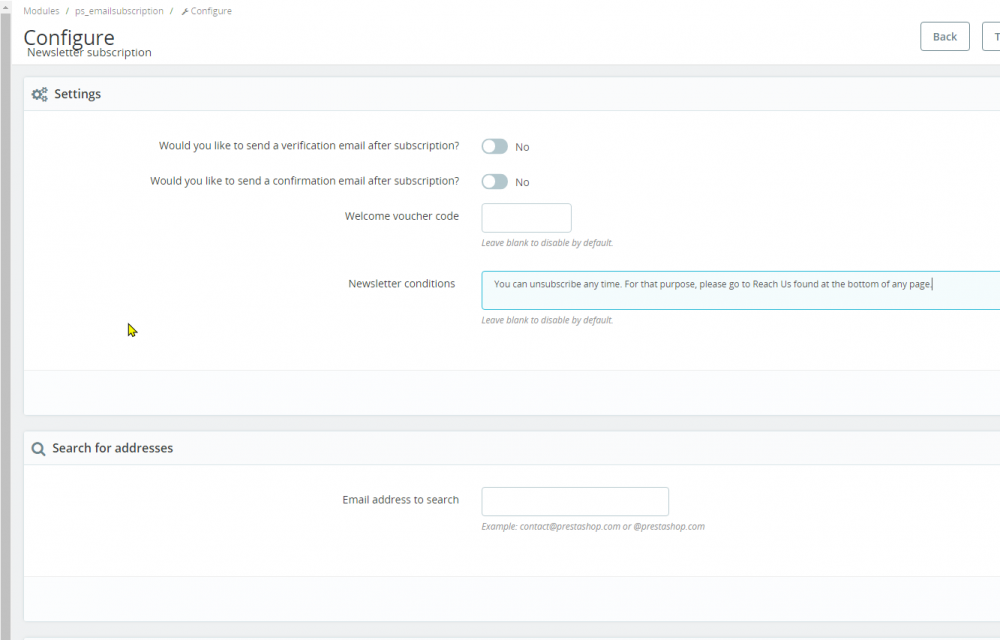Focus the Email address to search field
The height and width of the screenshot is (640, 1000).
coord(575,502)
